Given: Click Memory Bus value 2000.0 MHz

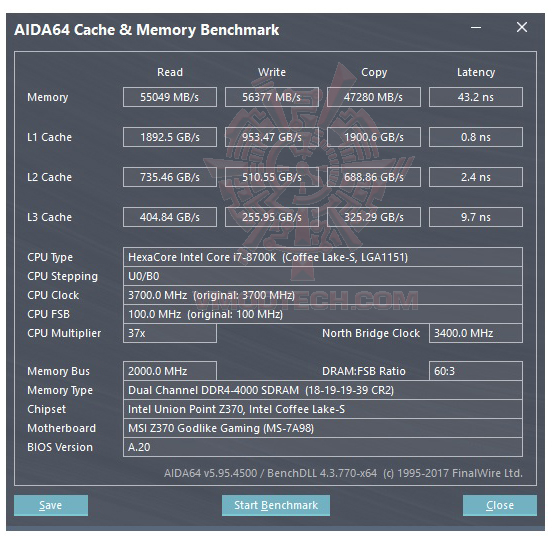Looking at the screenshot, I should pyautogui.click(x=170, y=371).
